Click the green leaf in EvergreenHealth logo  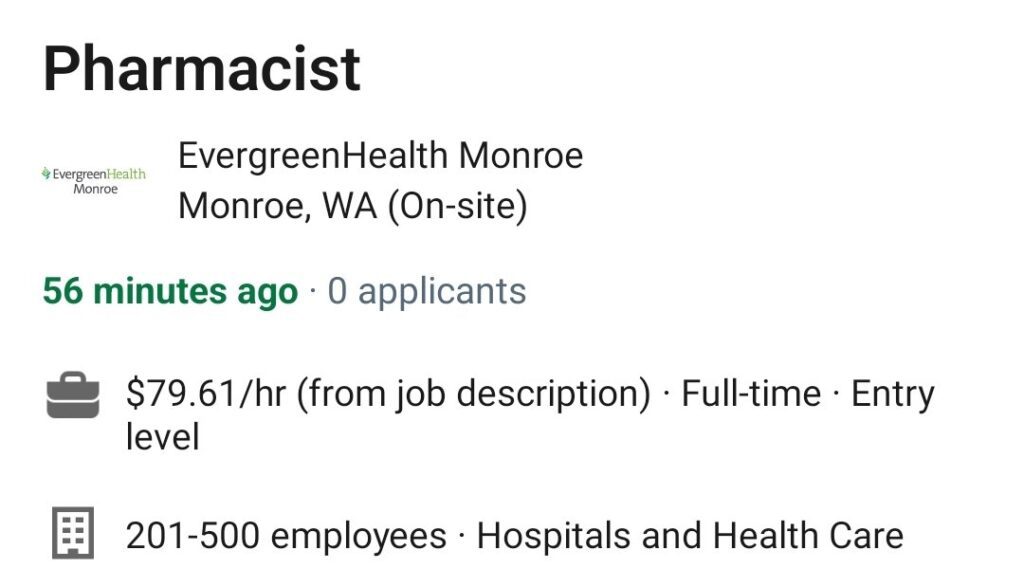[46, 173]
